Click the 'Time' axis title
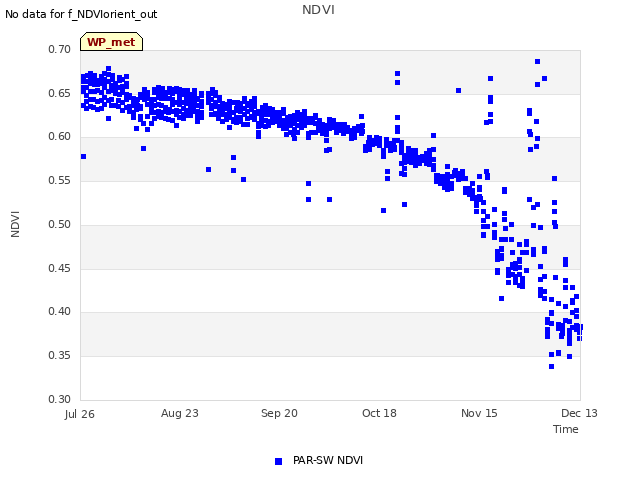This screenshot has width=640, height=480. tap(566, 429)
